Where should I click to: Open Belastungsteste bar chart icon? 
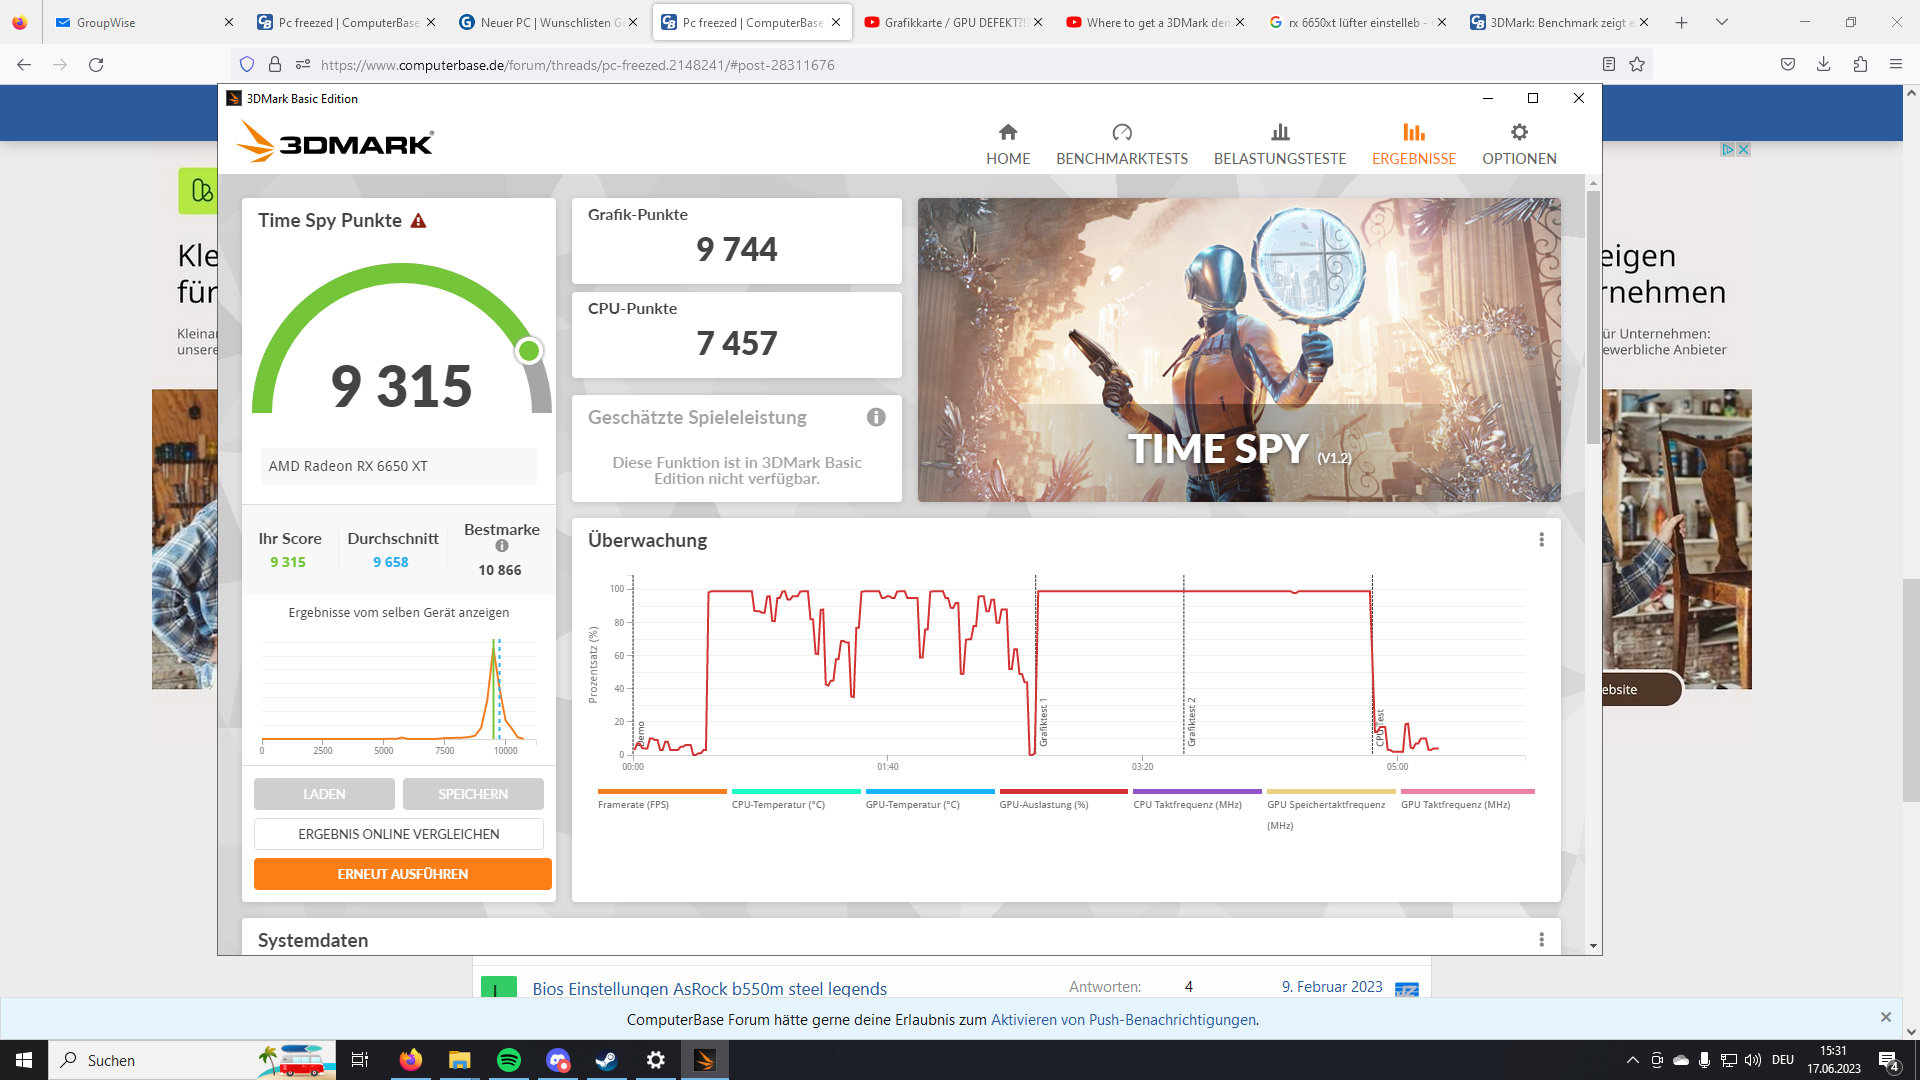[x=1279, y=133]
